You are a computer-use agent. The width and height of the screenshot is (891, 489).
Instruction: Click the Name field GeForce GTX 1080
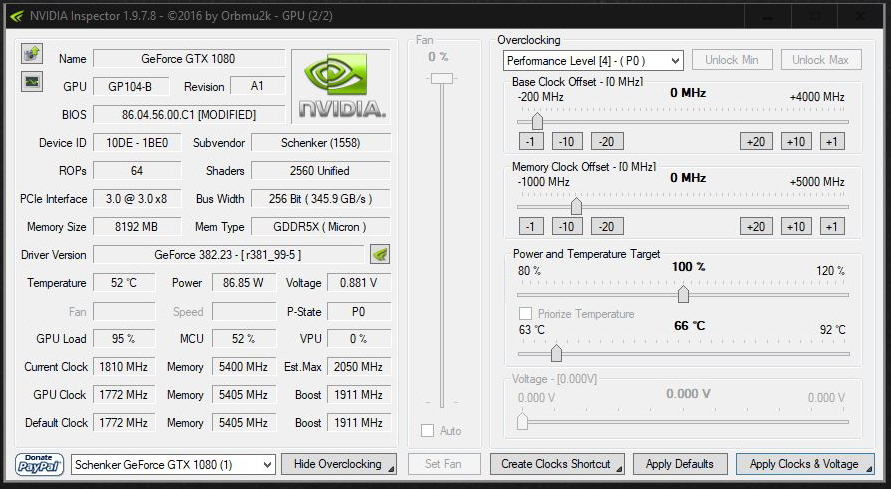[189, 58]
